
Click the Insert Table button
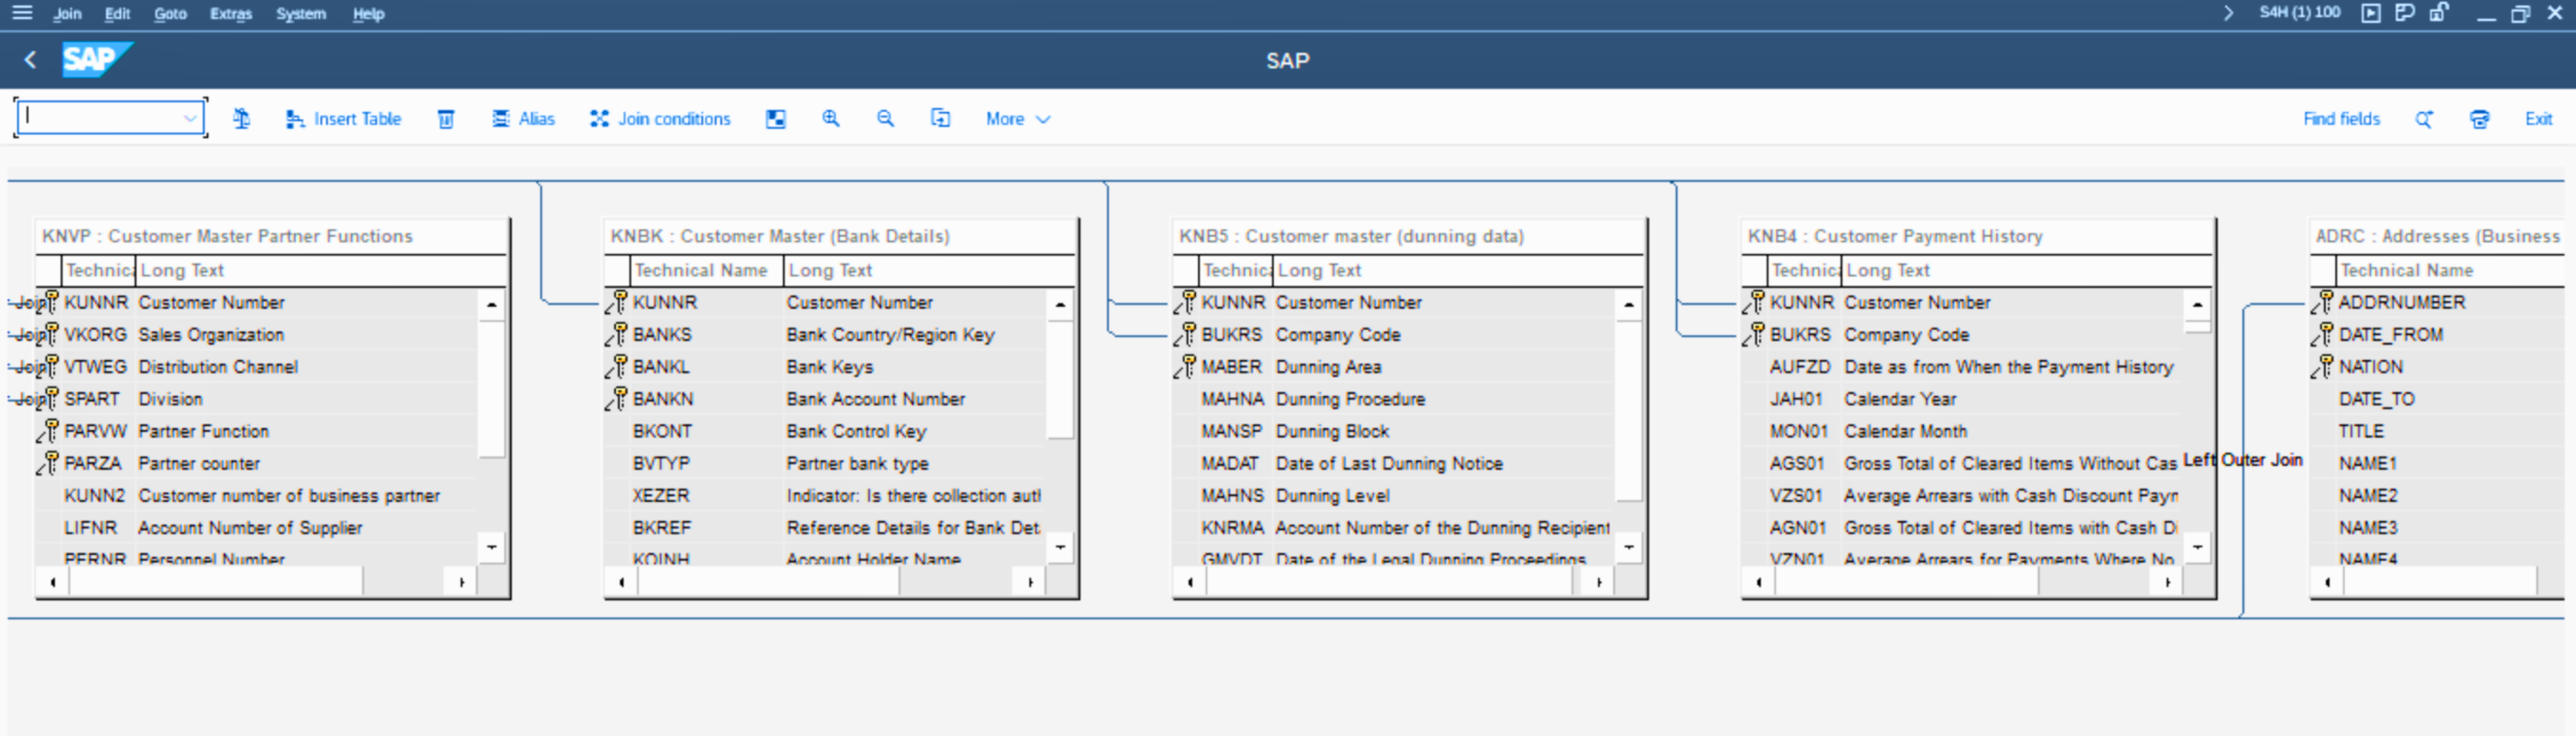pyautogui.click(x=343, y=119)
